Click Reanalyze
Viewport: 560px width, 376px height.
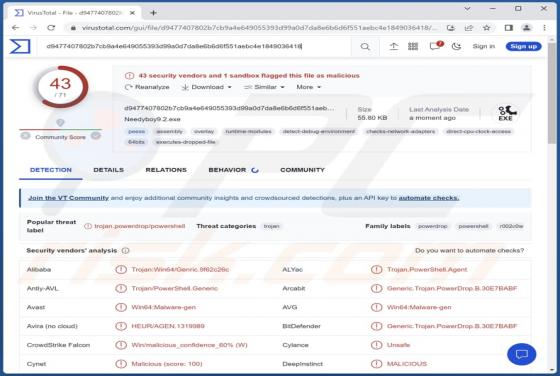[x=147, y=87]
